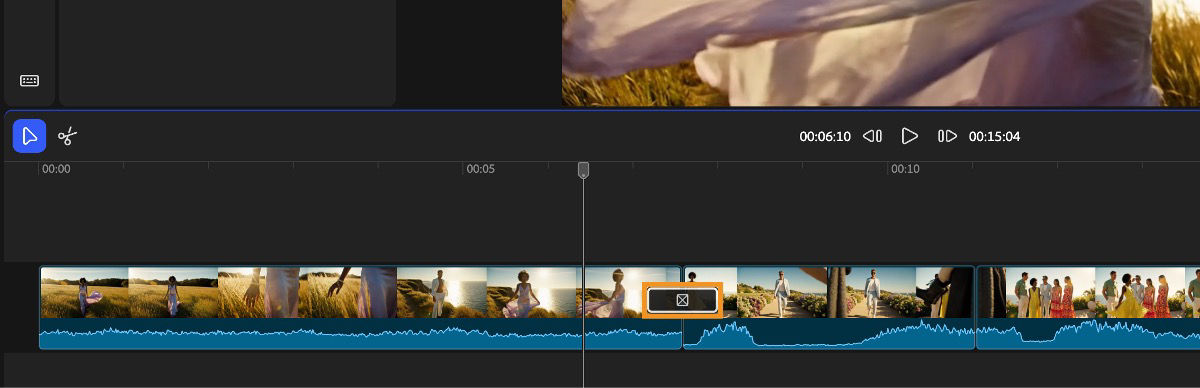Step back one frame
This screenshot has width=1200, height=388.
872,136
